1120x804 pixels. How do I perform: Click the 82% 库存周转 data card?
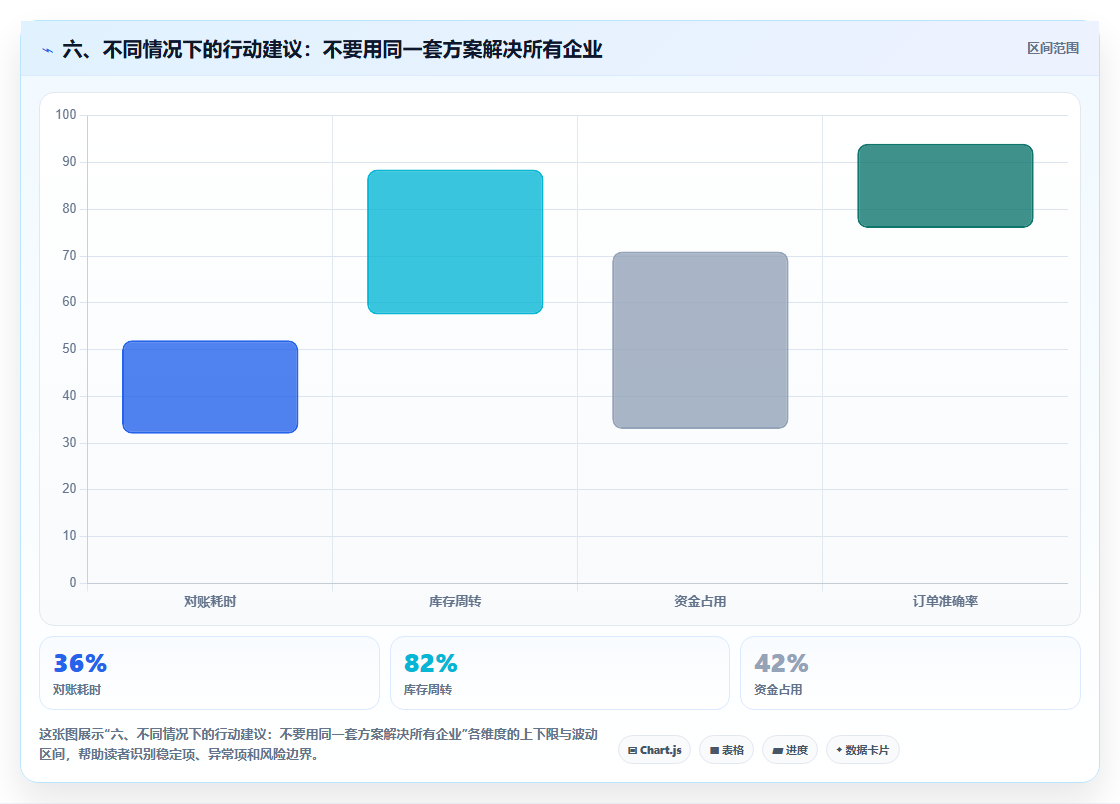point(559,673)
